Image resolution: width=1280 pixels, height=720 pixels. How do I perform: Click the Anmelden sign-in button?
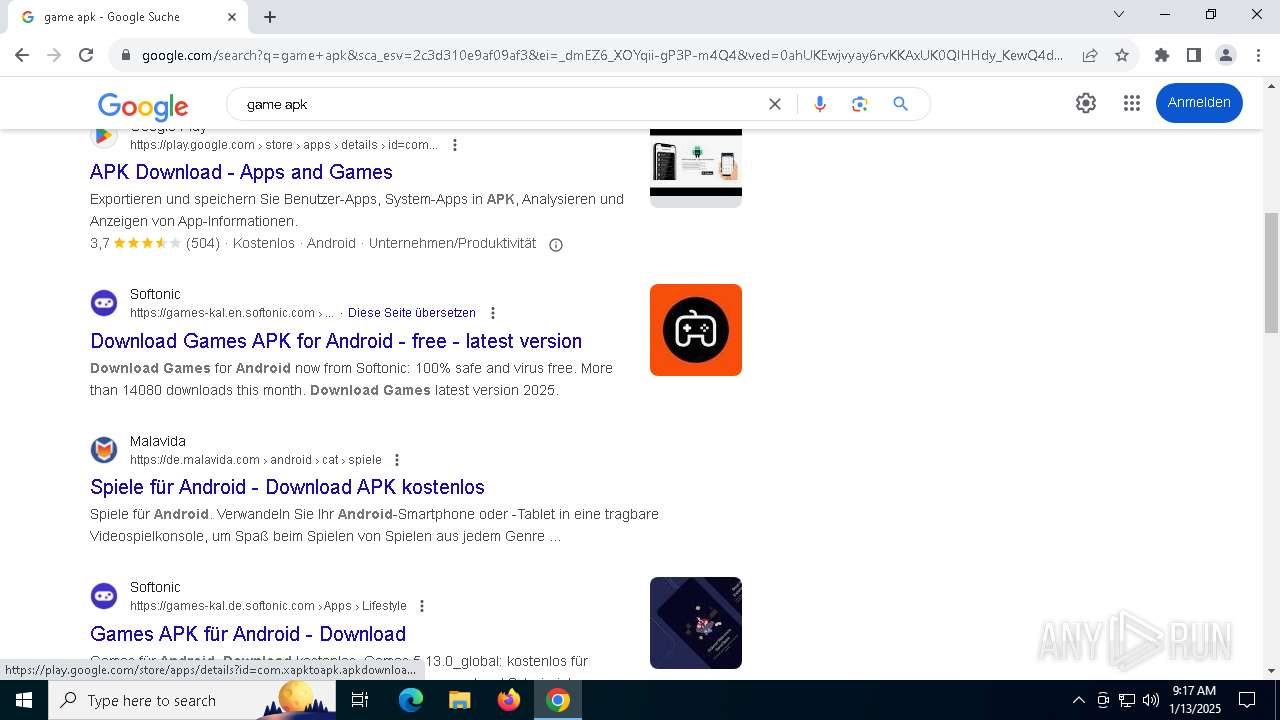[x=1199, y=103]
